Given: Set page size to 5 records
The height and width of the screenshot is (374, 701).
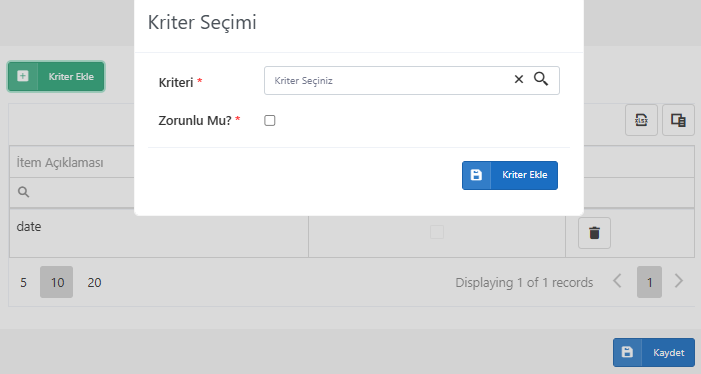Looking at the screenshot, I should click(23, 282).
